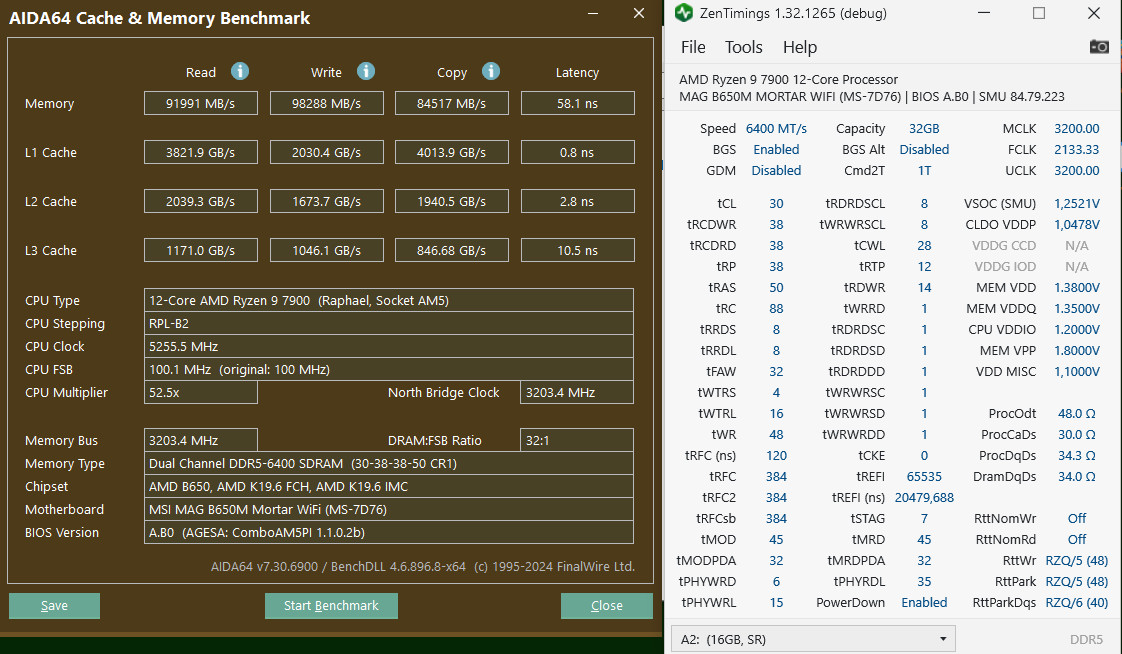Click the DDR5 label in ZenTimings footer
1122x654 pixels.
coord(1086,639)
